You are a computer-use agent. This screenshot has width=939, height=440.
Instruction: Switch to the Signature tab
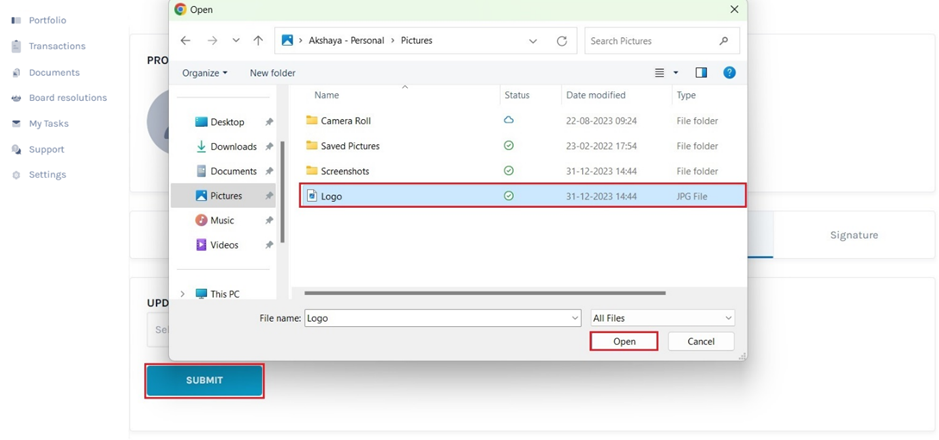[x=854, y=235]
